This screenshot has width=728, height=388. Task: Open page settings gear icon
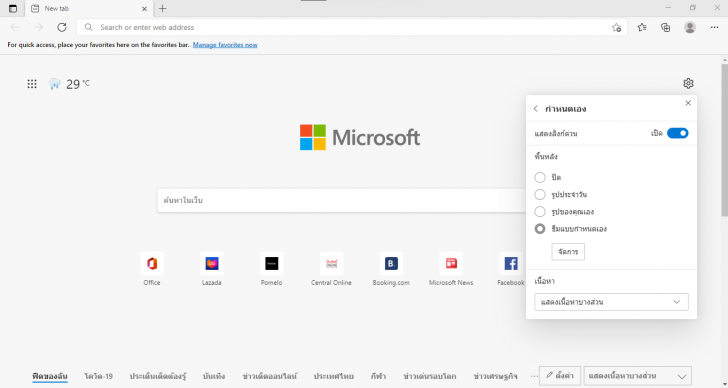click(x=688, y=84)
